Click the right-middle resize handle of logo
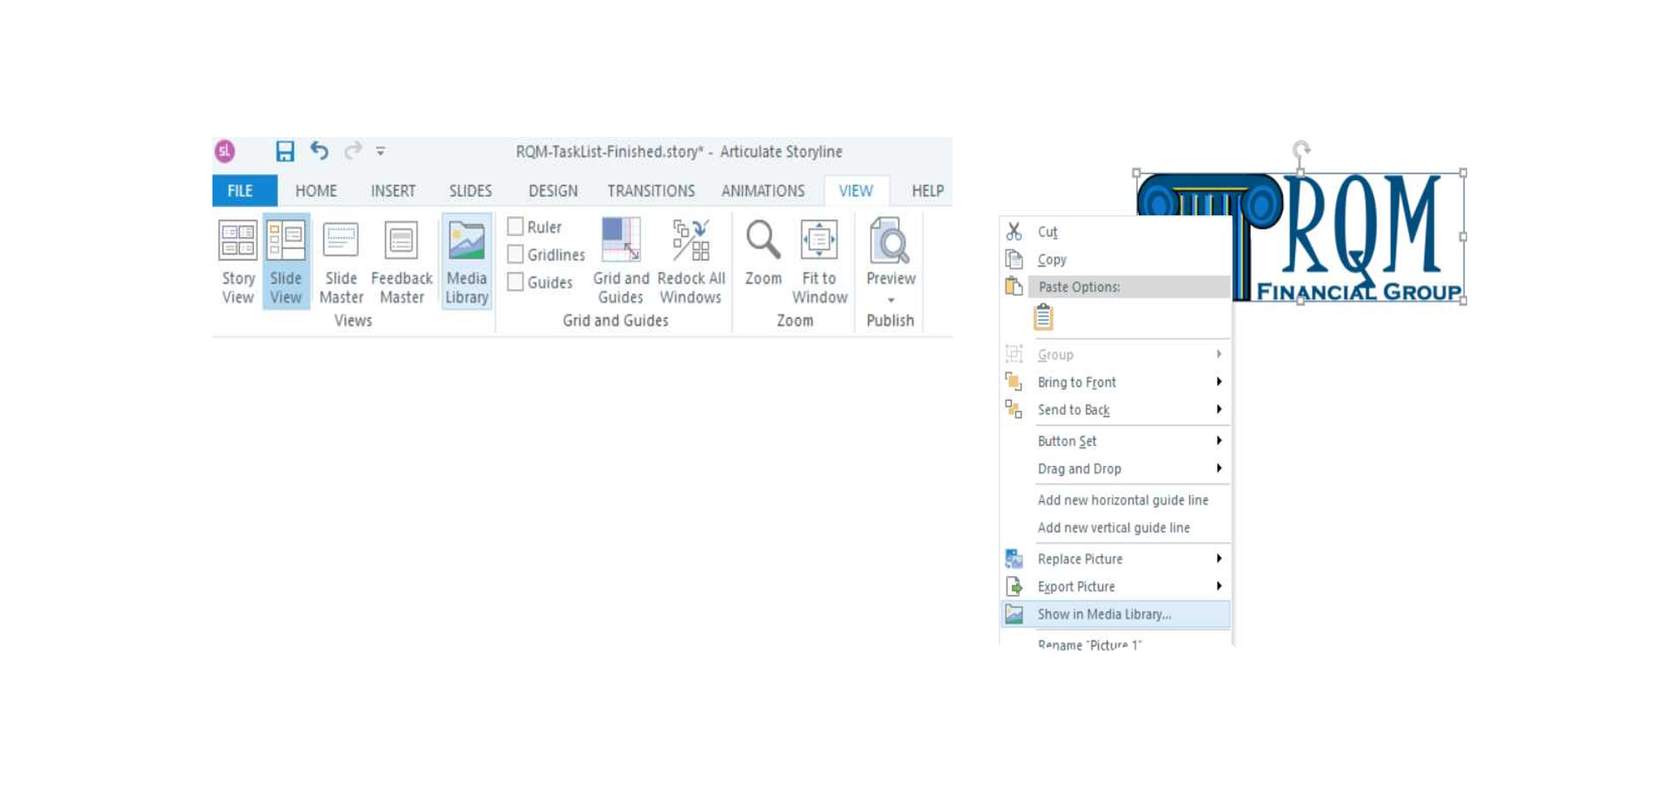This screenshot has height=789, width=1680. point(1463,237)
